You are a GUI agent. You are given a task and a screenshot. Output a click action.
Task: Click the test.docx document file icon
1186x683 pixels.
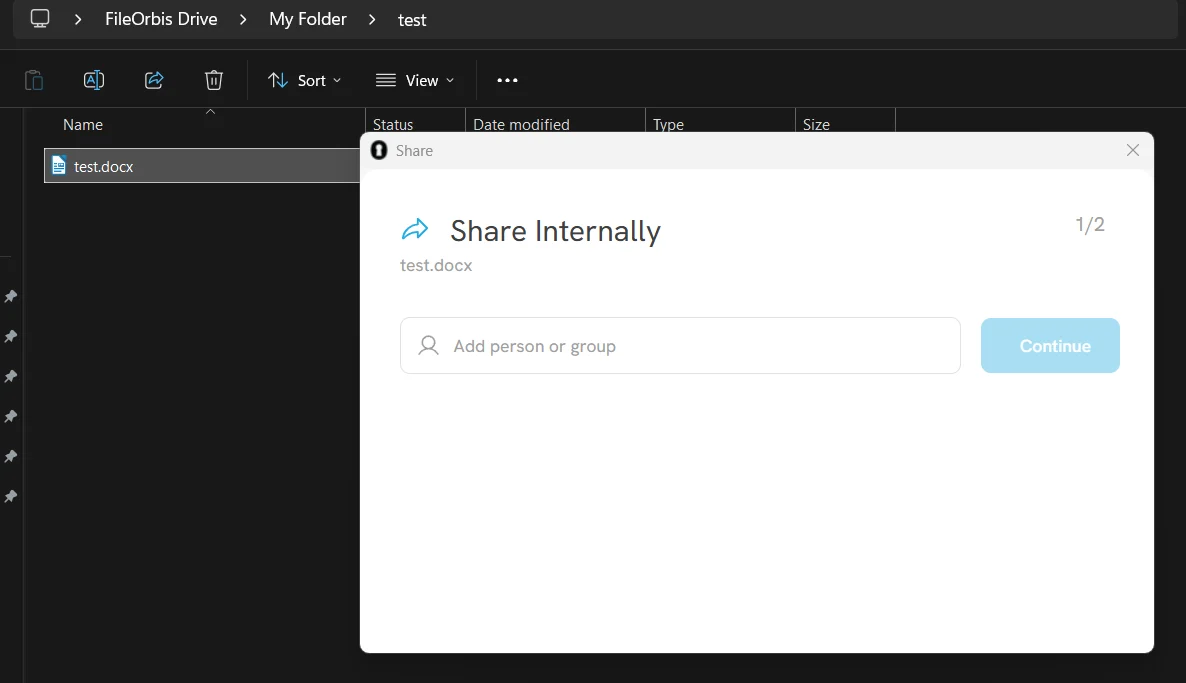(x=59, y=166)
